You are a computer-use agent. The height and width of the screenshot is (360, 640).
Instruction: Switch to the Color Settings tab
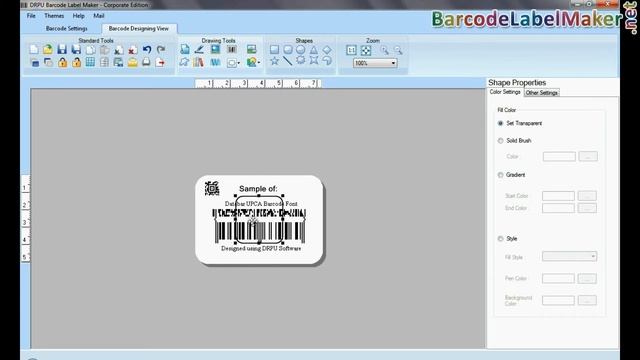click(x=505, y=92)
